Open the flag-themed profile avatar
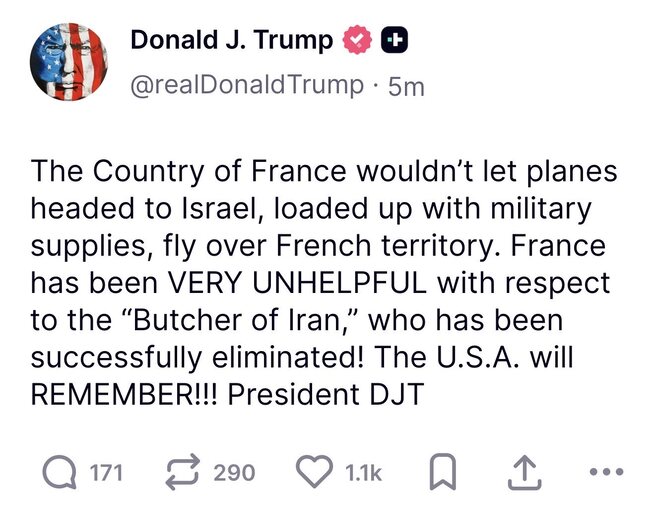 (67, 61)
